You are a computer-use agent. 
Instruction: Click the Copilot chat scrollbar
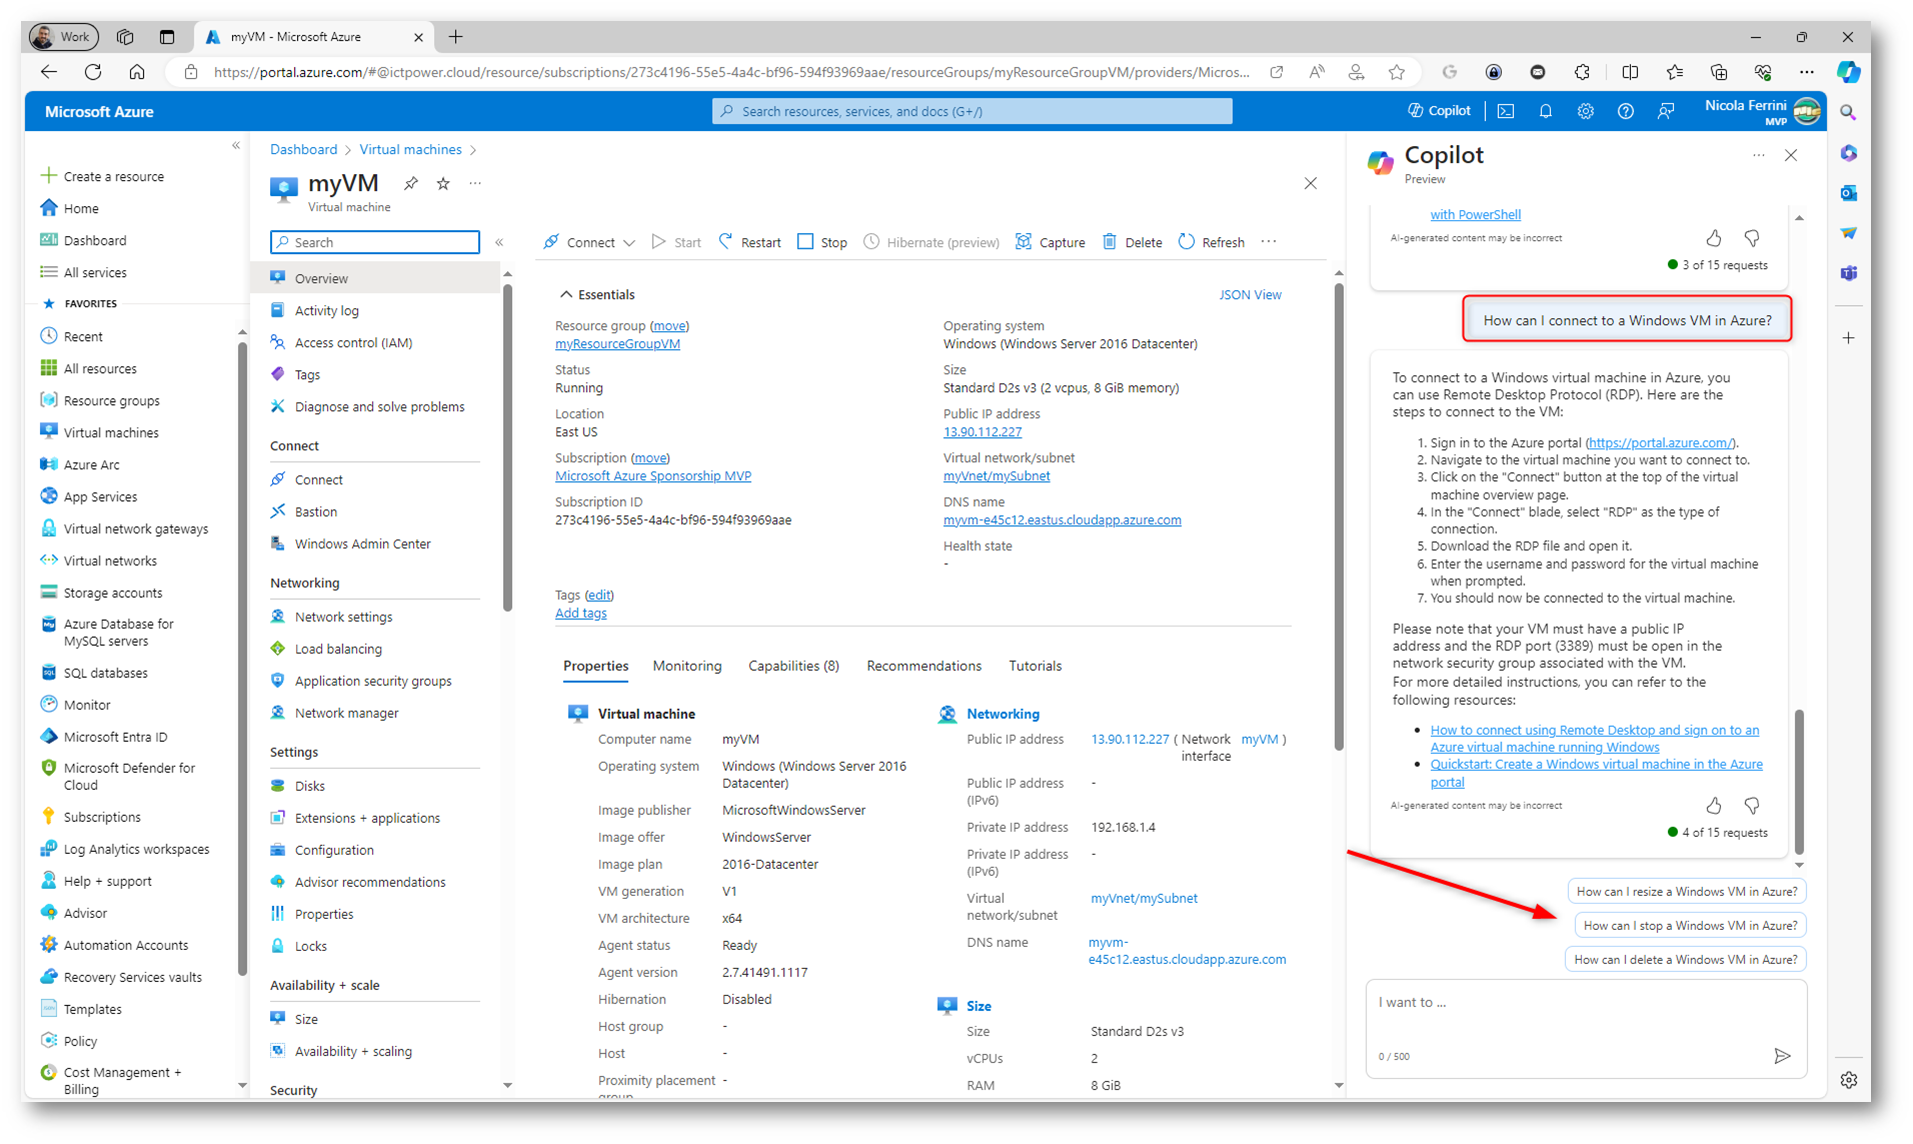click(x=1799, y=781)
